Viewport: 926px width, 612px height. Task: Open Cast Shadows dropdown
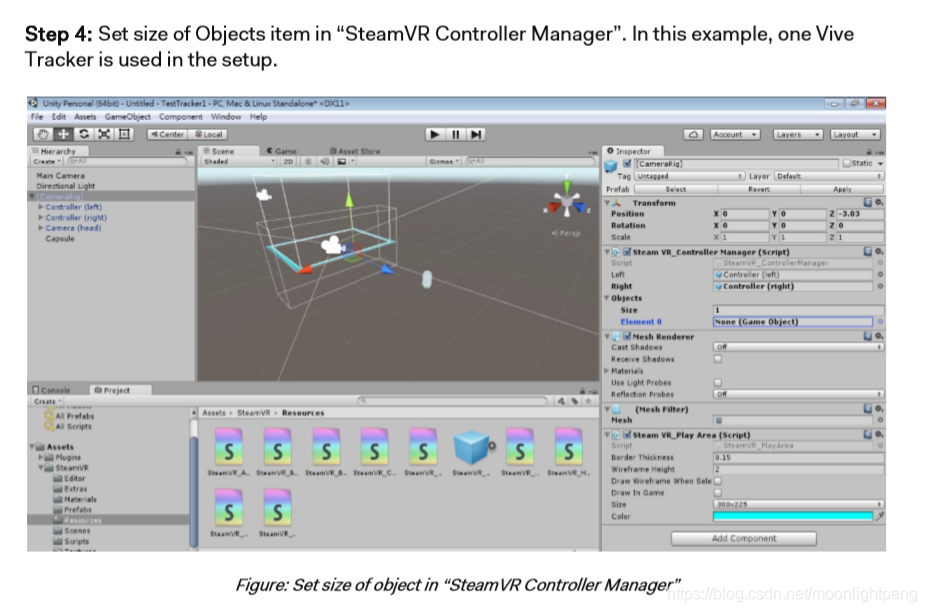tap(798, 347)
